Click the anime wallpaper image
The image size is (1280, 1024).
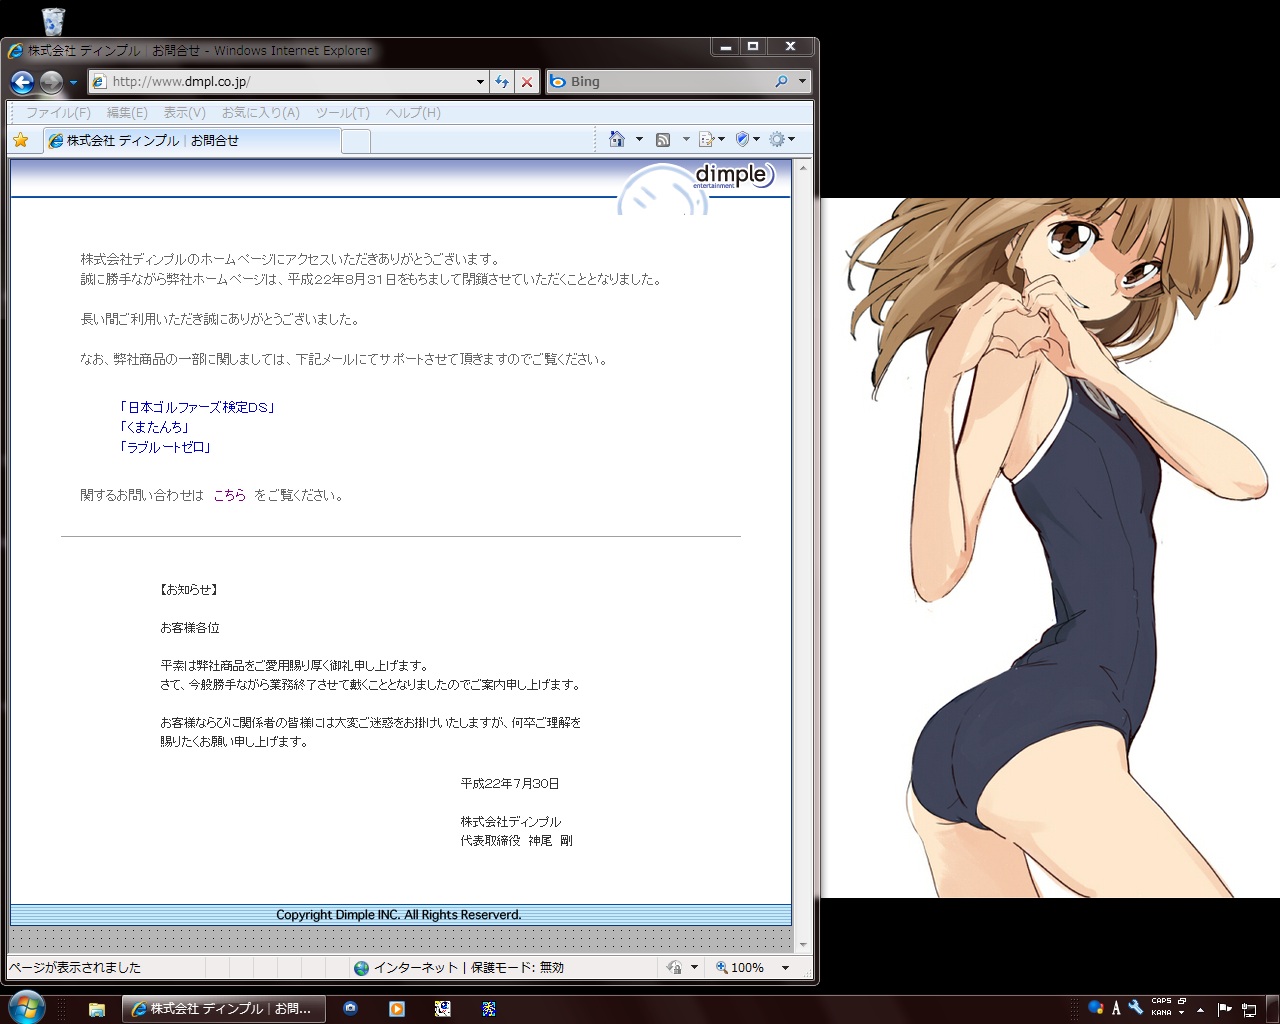(x=1050, y=547)
